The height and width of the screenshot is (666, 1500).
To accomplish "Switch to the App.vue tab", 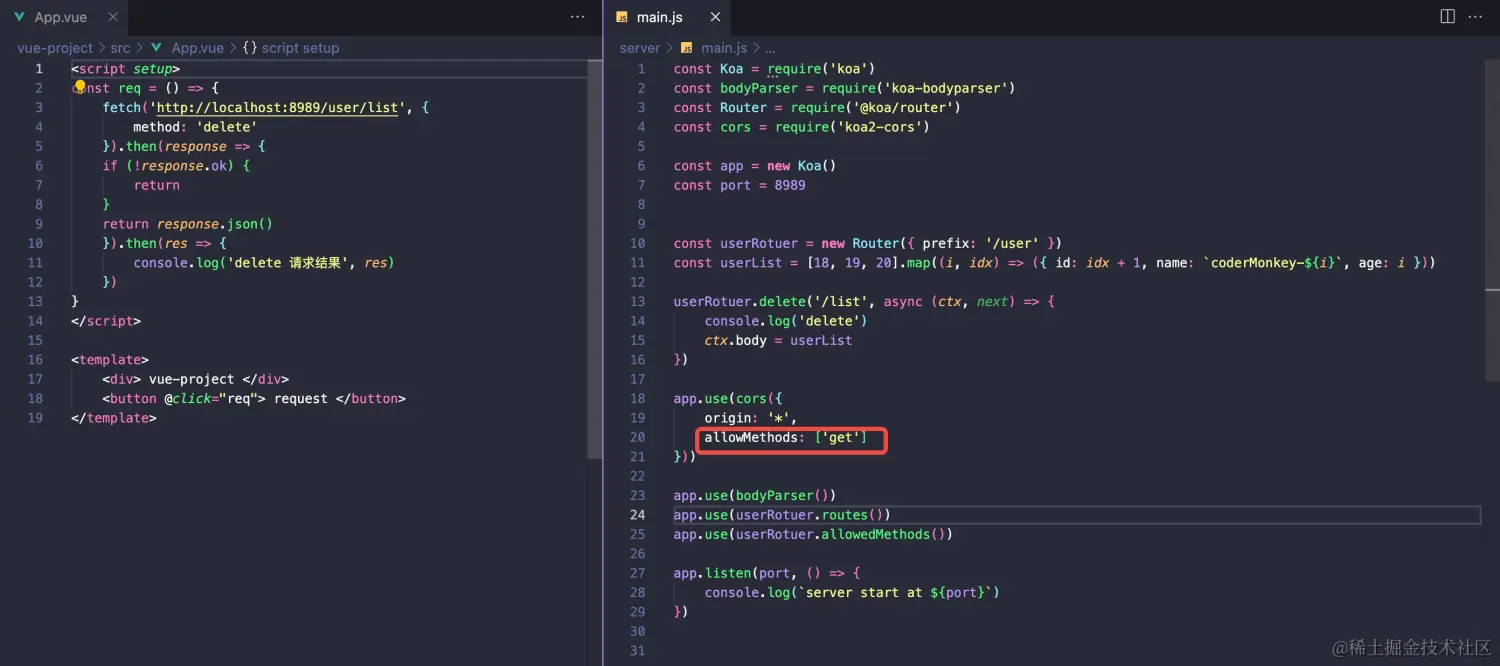I will [61, 17].
